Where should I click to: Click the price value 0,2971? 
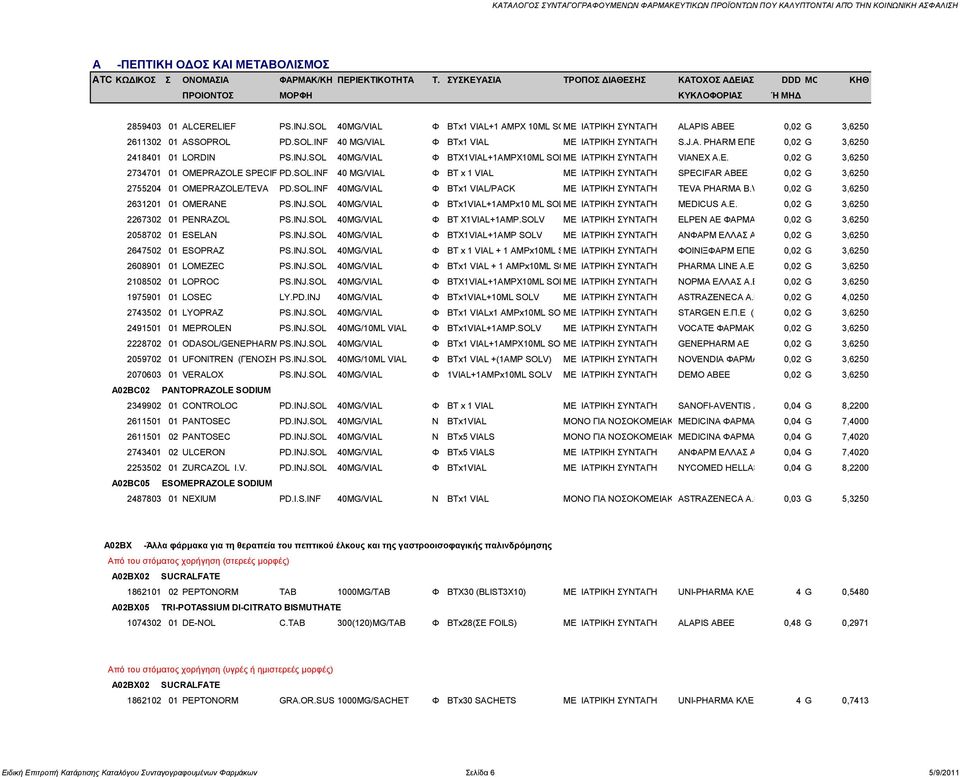point(855,623)
